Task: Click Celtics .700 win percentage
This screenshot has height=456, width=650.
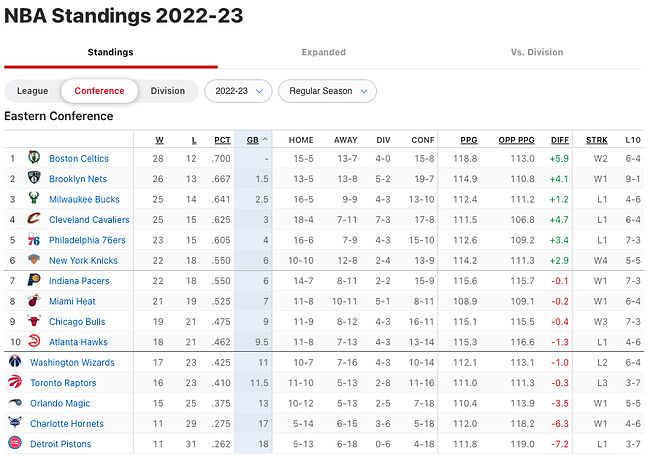Action: pyautogui.click(x=221, y=158)
